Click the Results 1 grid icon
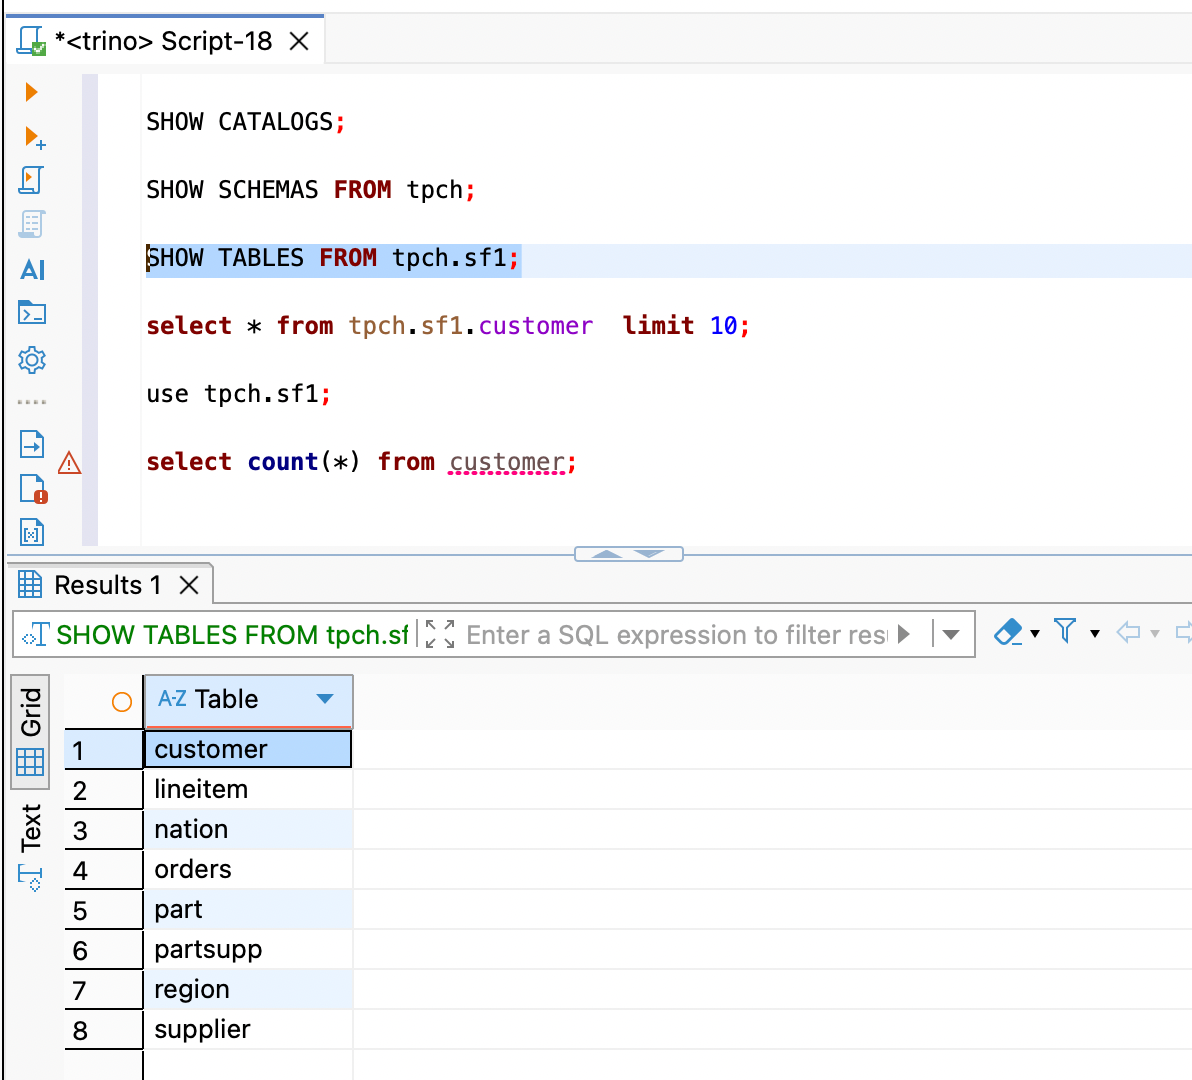The width and height of the screenshot is (1192, 1080). tap(30, 584)
